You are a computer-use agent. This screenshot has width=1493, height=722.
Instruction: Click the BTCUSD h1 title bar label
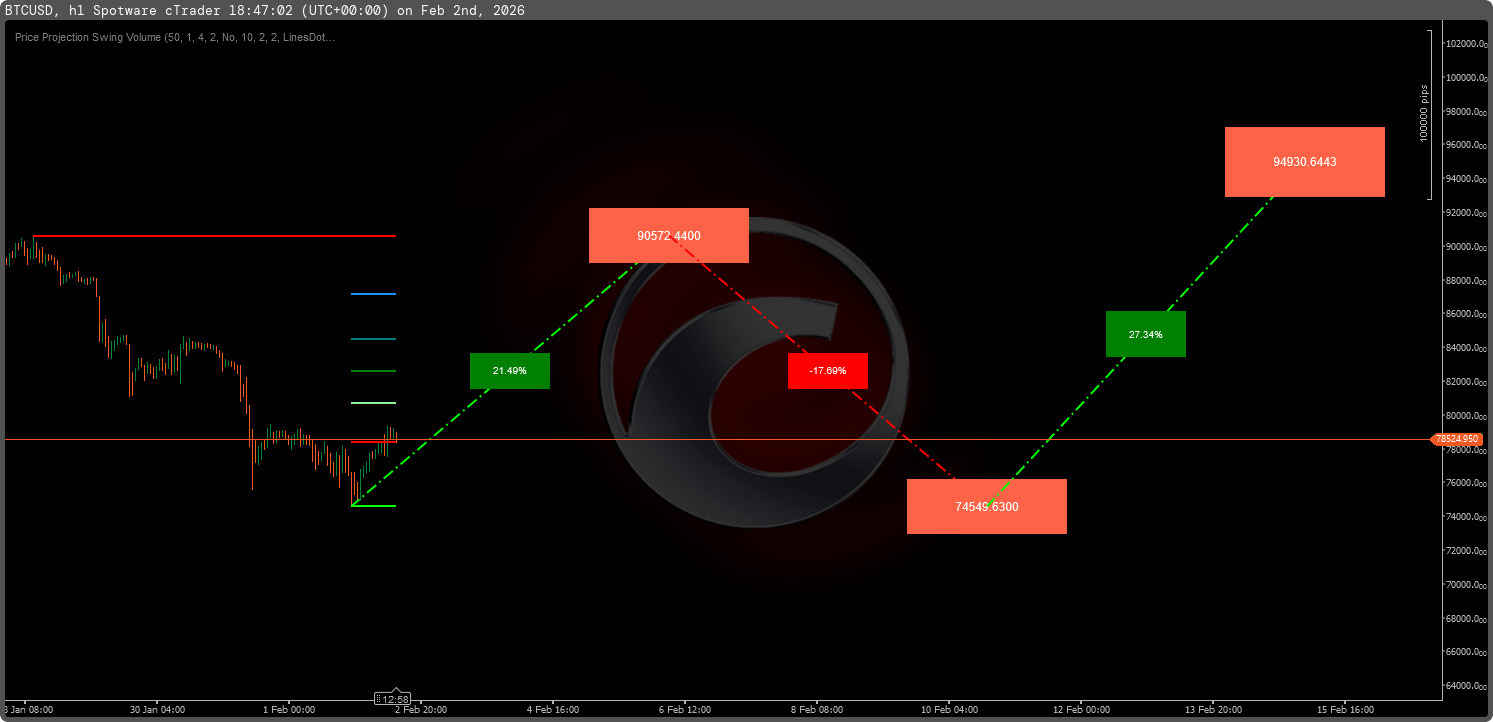[47, 11]
